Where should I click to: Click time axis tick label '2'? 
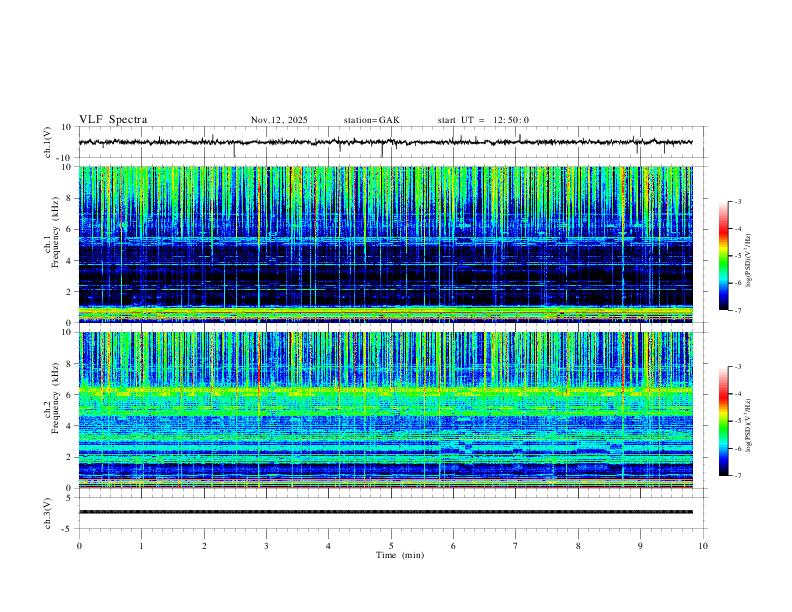coord(204,546)
